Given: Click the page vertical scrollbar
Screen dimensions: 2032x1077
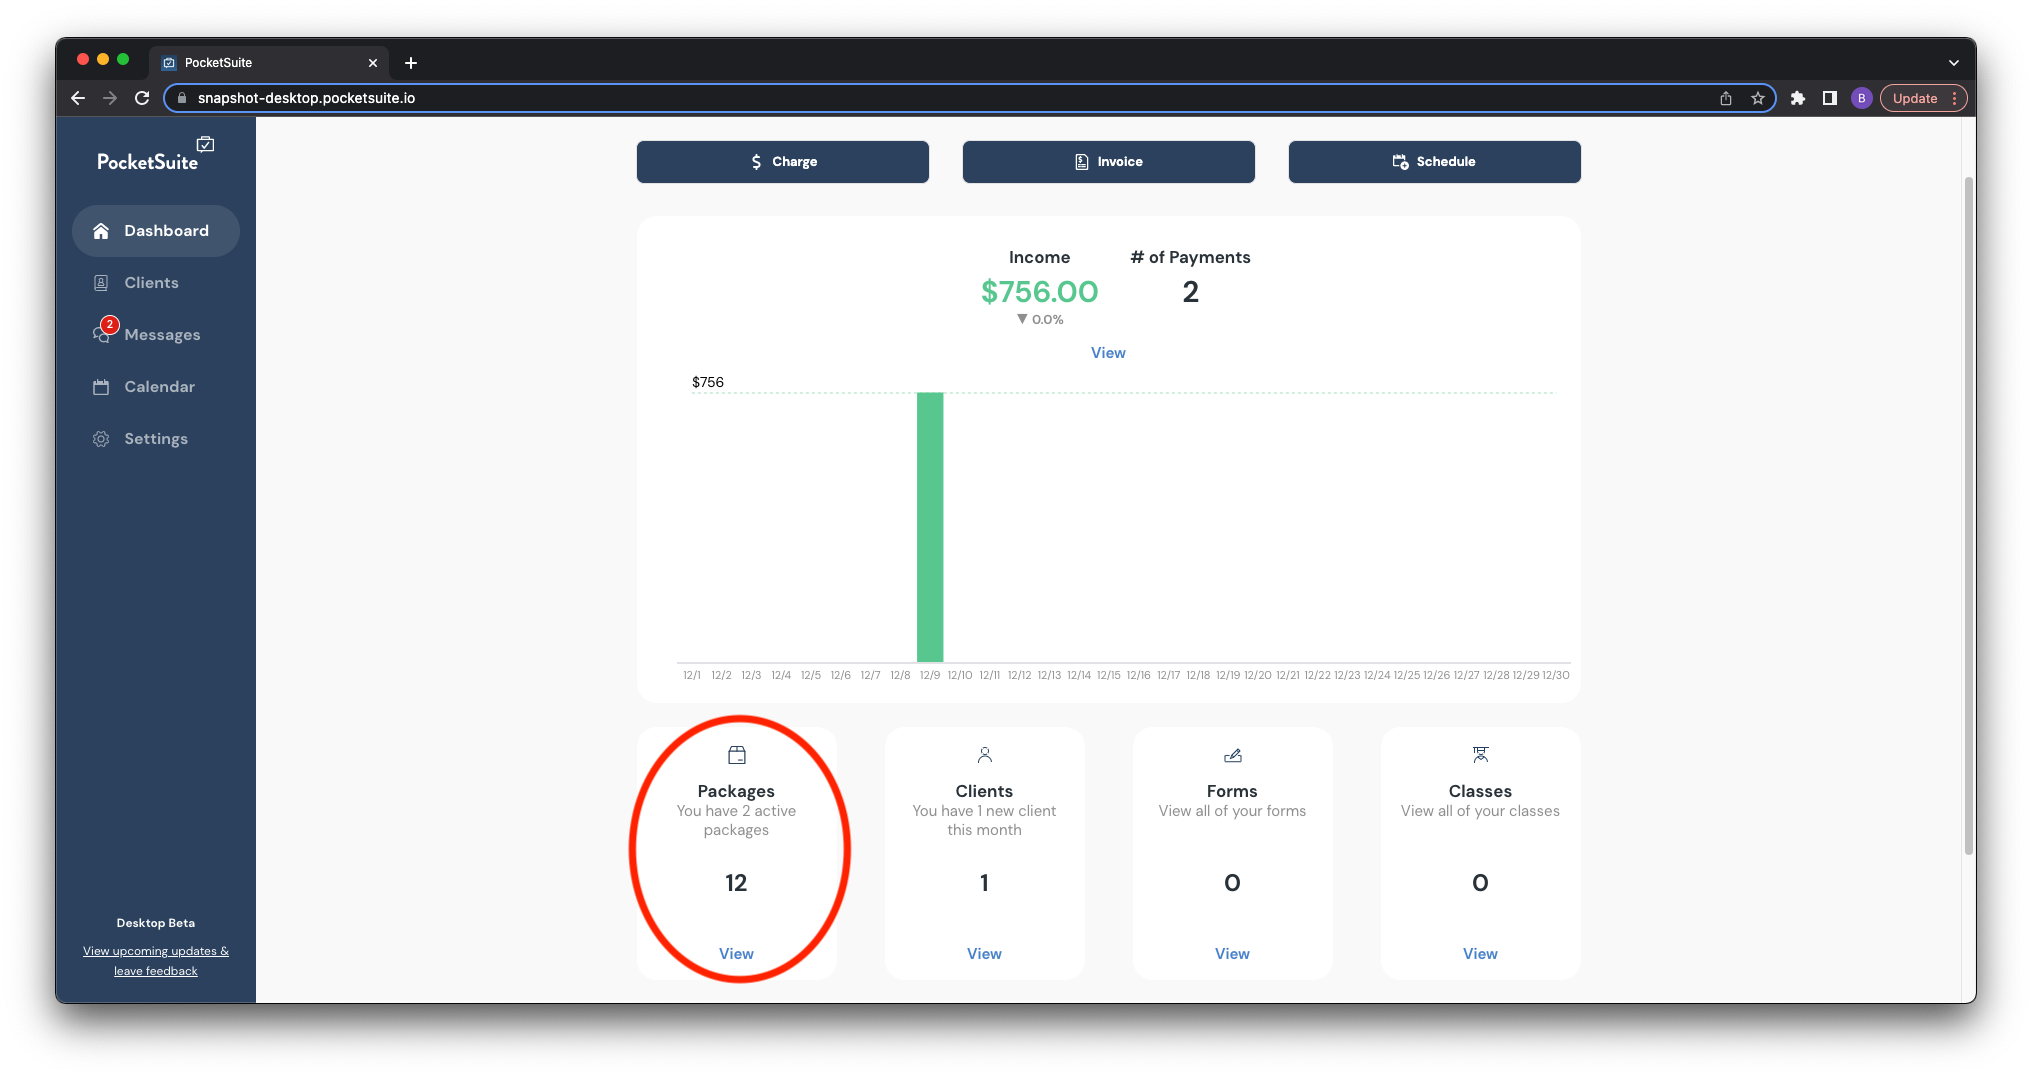Looking at the screenshot, I should [1969, 516].
